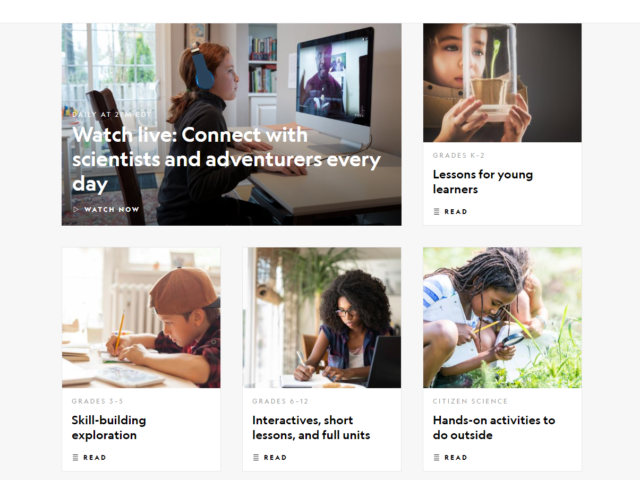Click the play icon beside Watch Now
The height and width of the screenshot is (480, 640).
coord(76,209)
